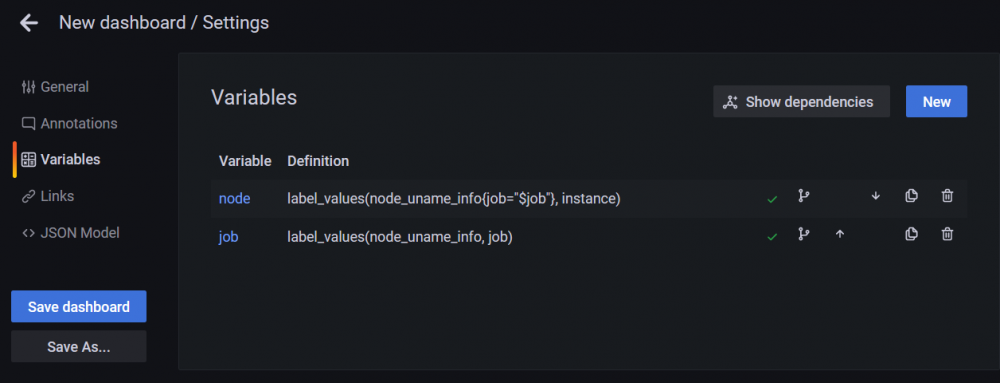Screen dimensions: 1000x383
Task: Go back using the arrow icon
Action: [x=29, y=24]
